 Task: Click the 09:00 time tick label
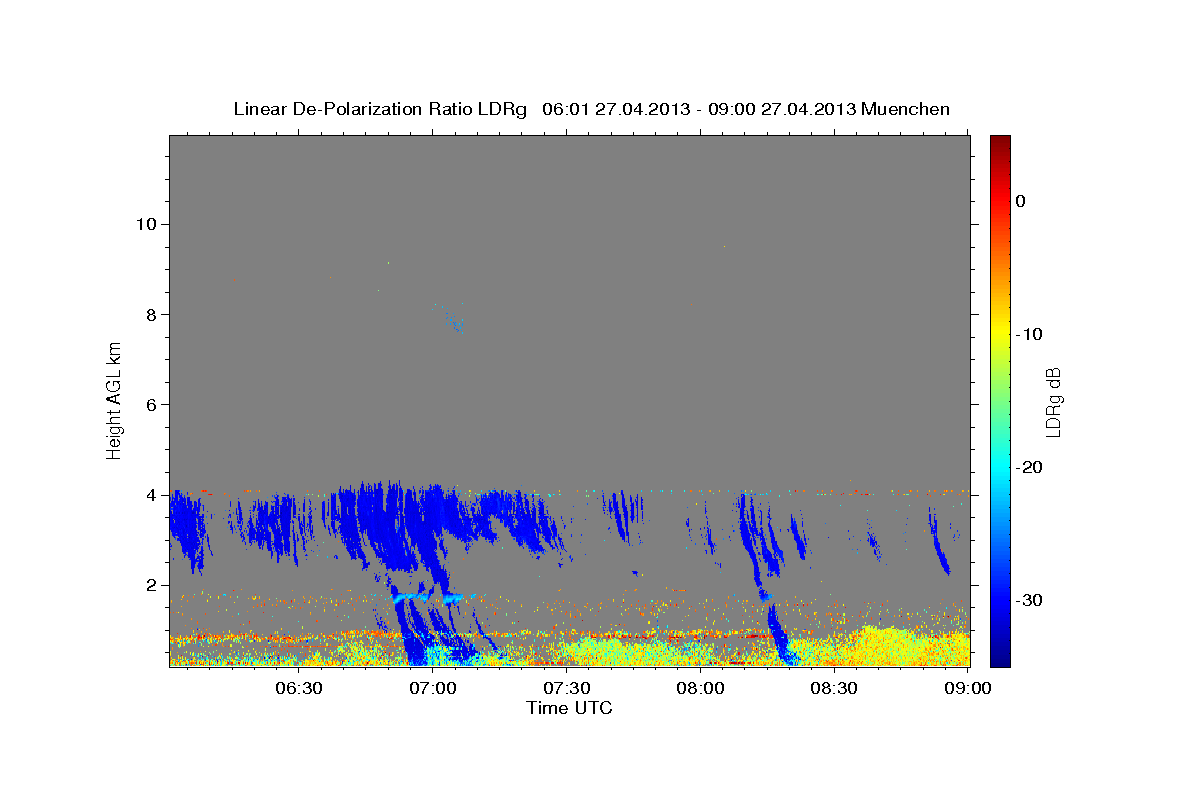(x=968, y=689)
